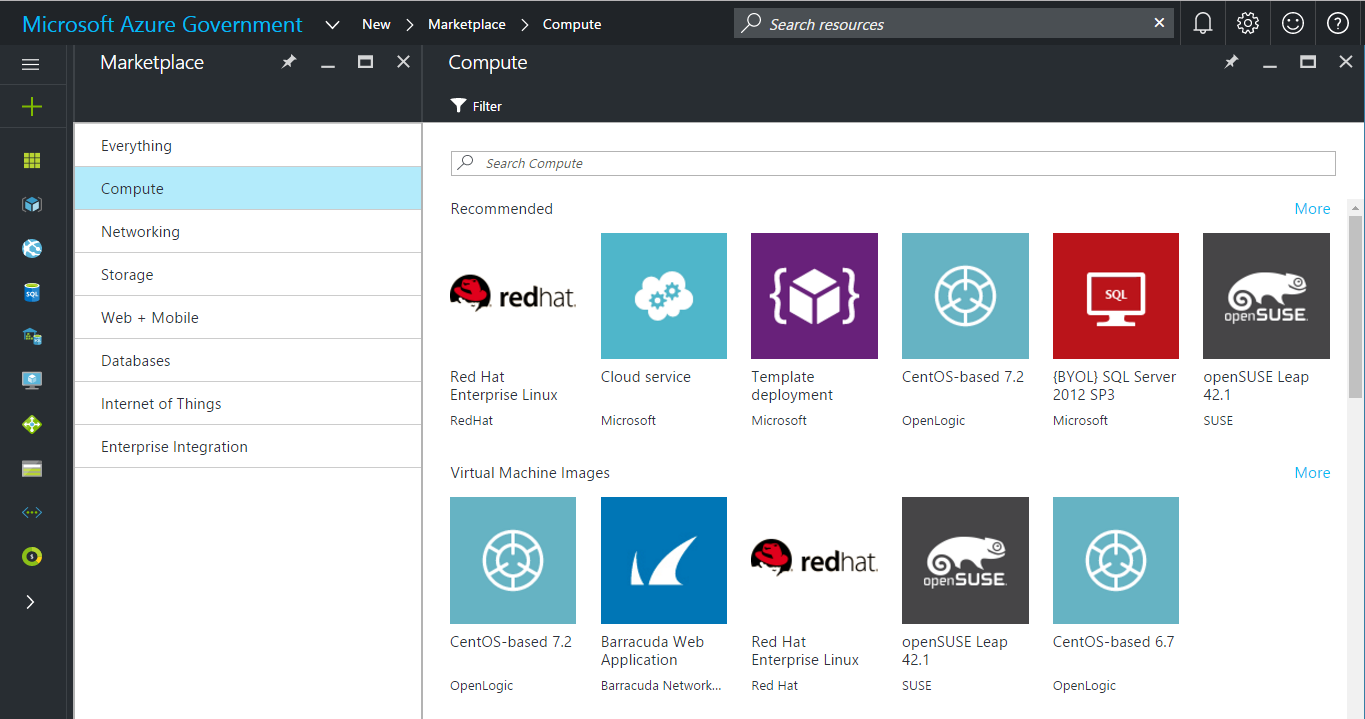Click More next to Virtual Machine Images
This screenshot has height=719, width=1365.
(x=1311, y=472)
